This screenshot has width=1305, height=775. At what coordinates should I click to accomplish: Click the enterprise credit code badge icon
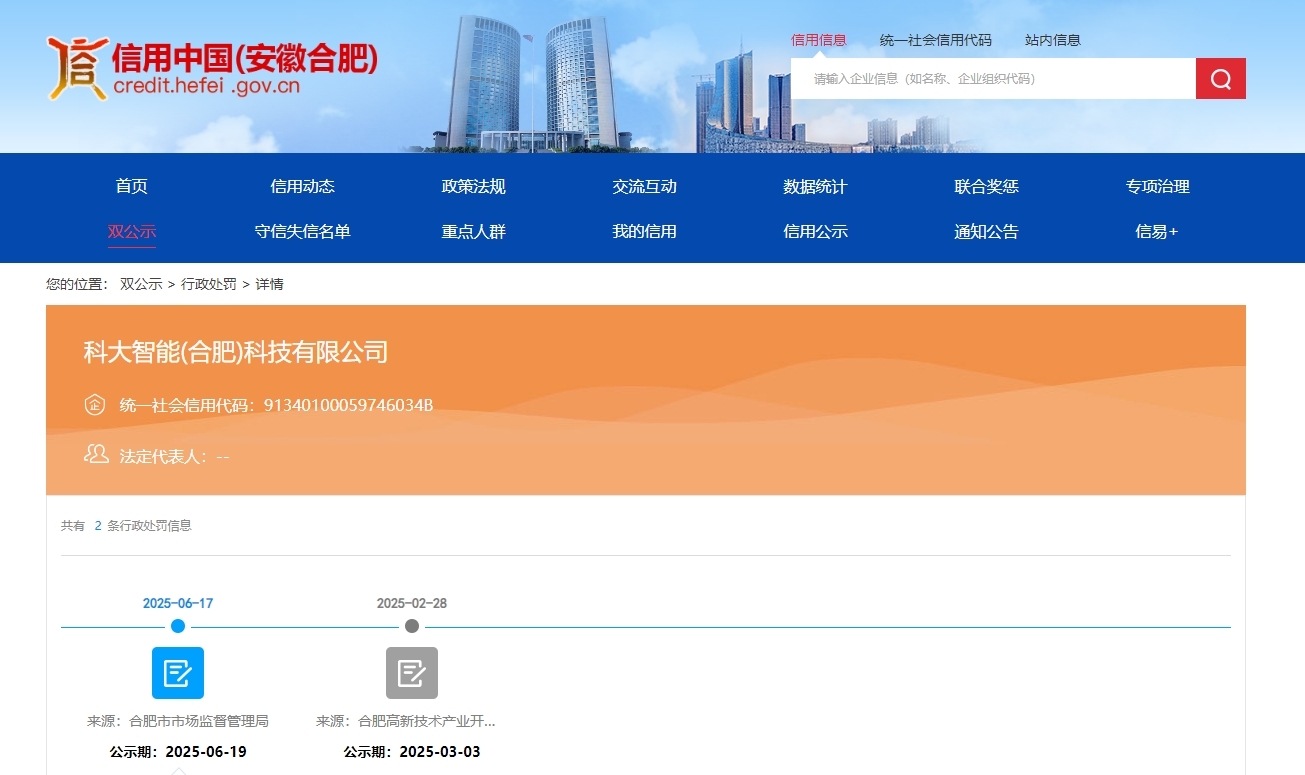(95, 405)
